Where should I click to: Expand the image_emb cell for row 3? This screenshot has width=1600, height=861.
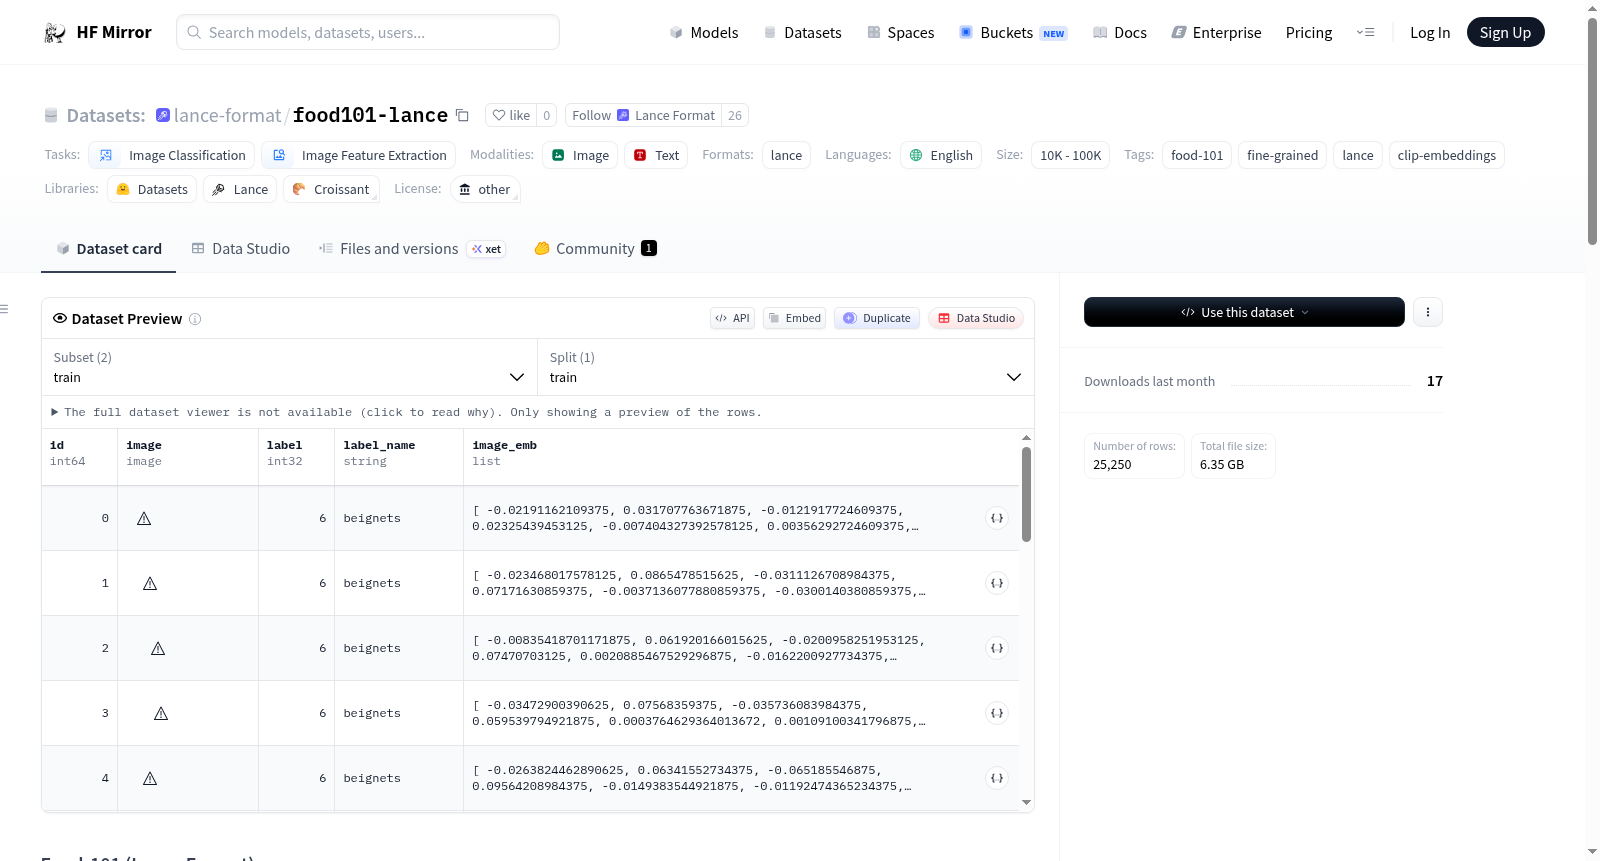(x=996, y=713)
